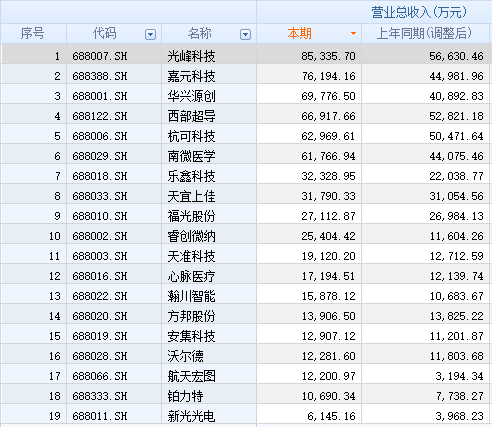This screenshot has height=427, width=492.
Task: Select the 华兴源创 name cell
Action: click(x=191, y=96)
